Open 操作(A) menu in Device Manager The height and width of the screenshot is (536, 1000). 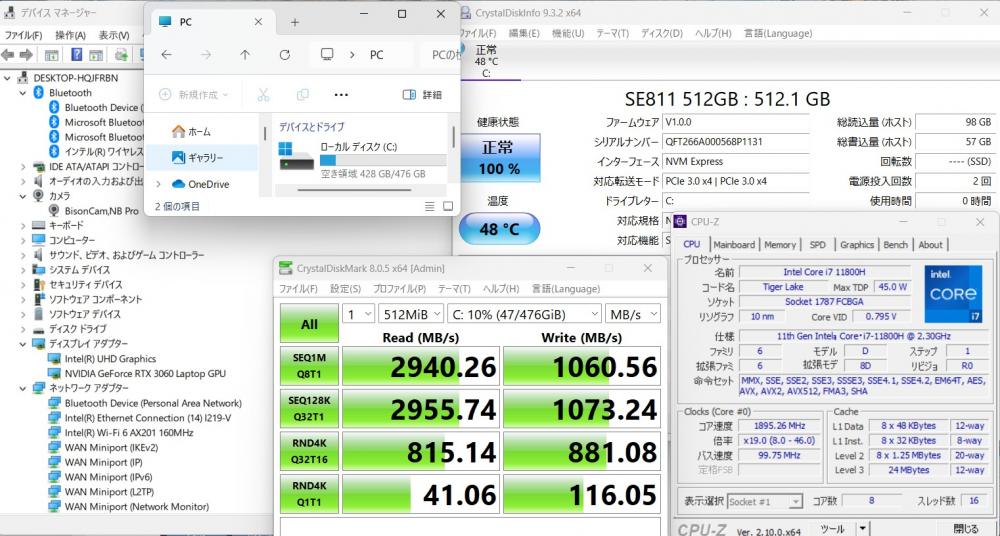pos(70,35)
